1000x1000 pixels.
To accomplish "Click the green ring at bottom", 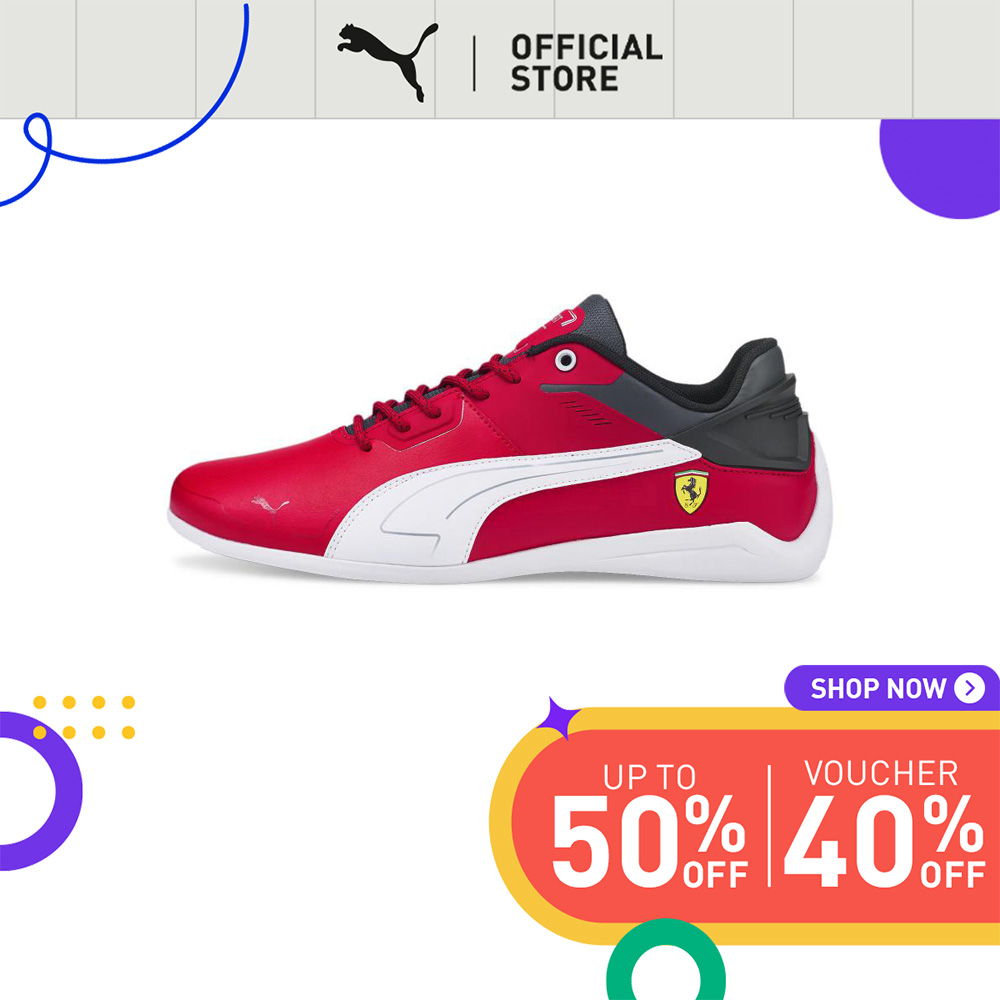I will tap(665, 959).
